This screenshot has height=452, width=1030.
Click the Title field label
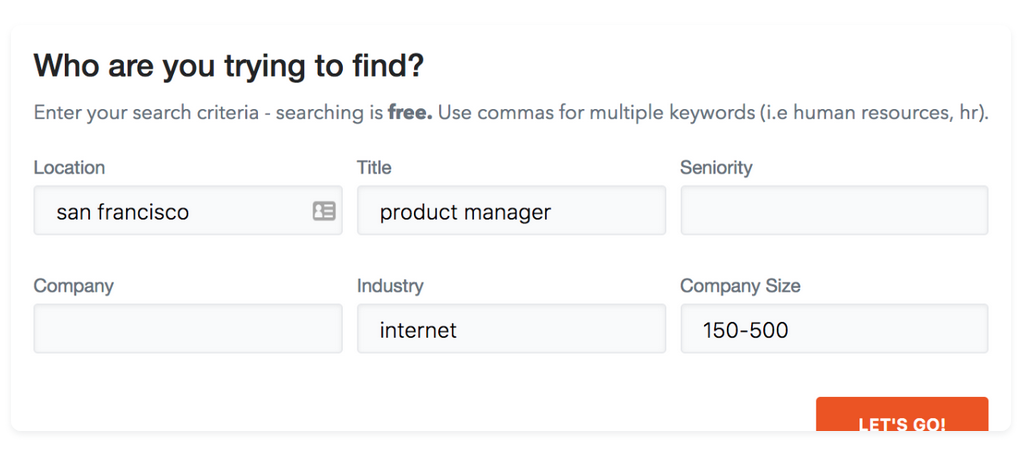(374, 168)
